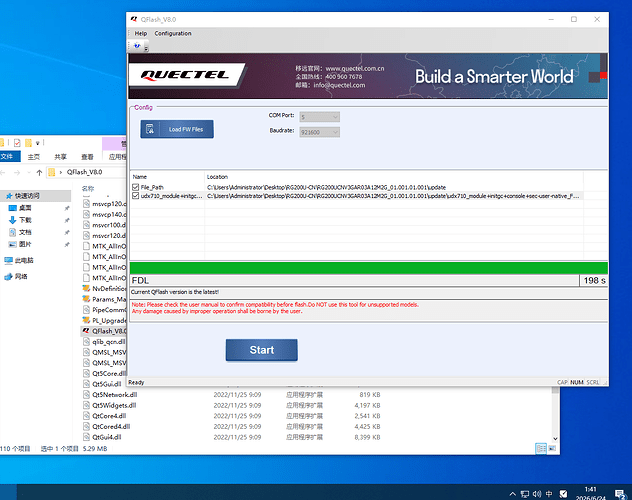
Task: Select the msvcr100 file in Explorer
Action: click(x=104, y=225)
